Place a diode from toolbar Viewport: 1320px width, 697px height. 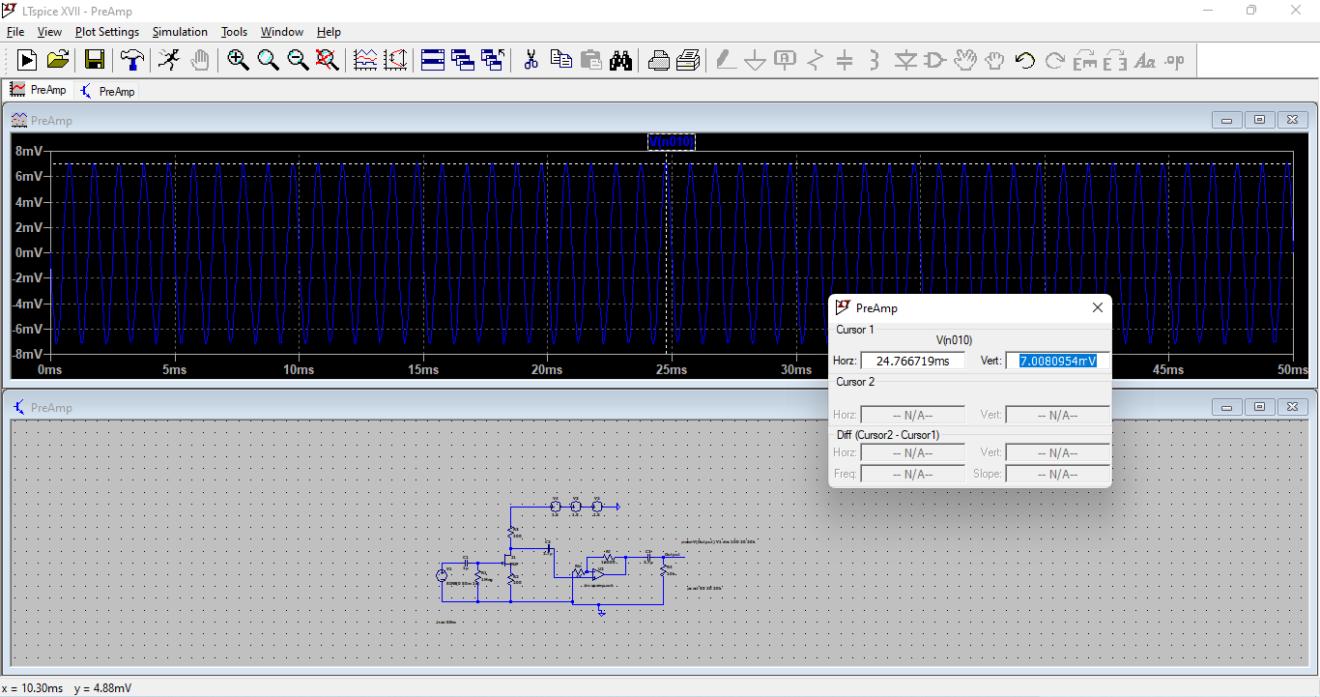point(905,60)
